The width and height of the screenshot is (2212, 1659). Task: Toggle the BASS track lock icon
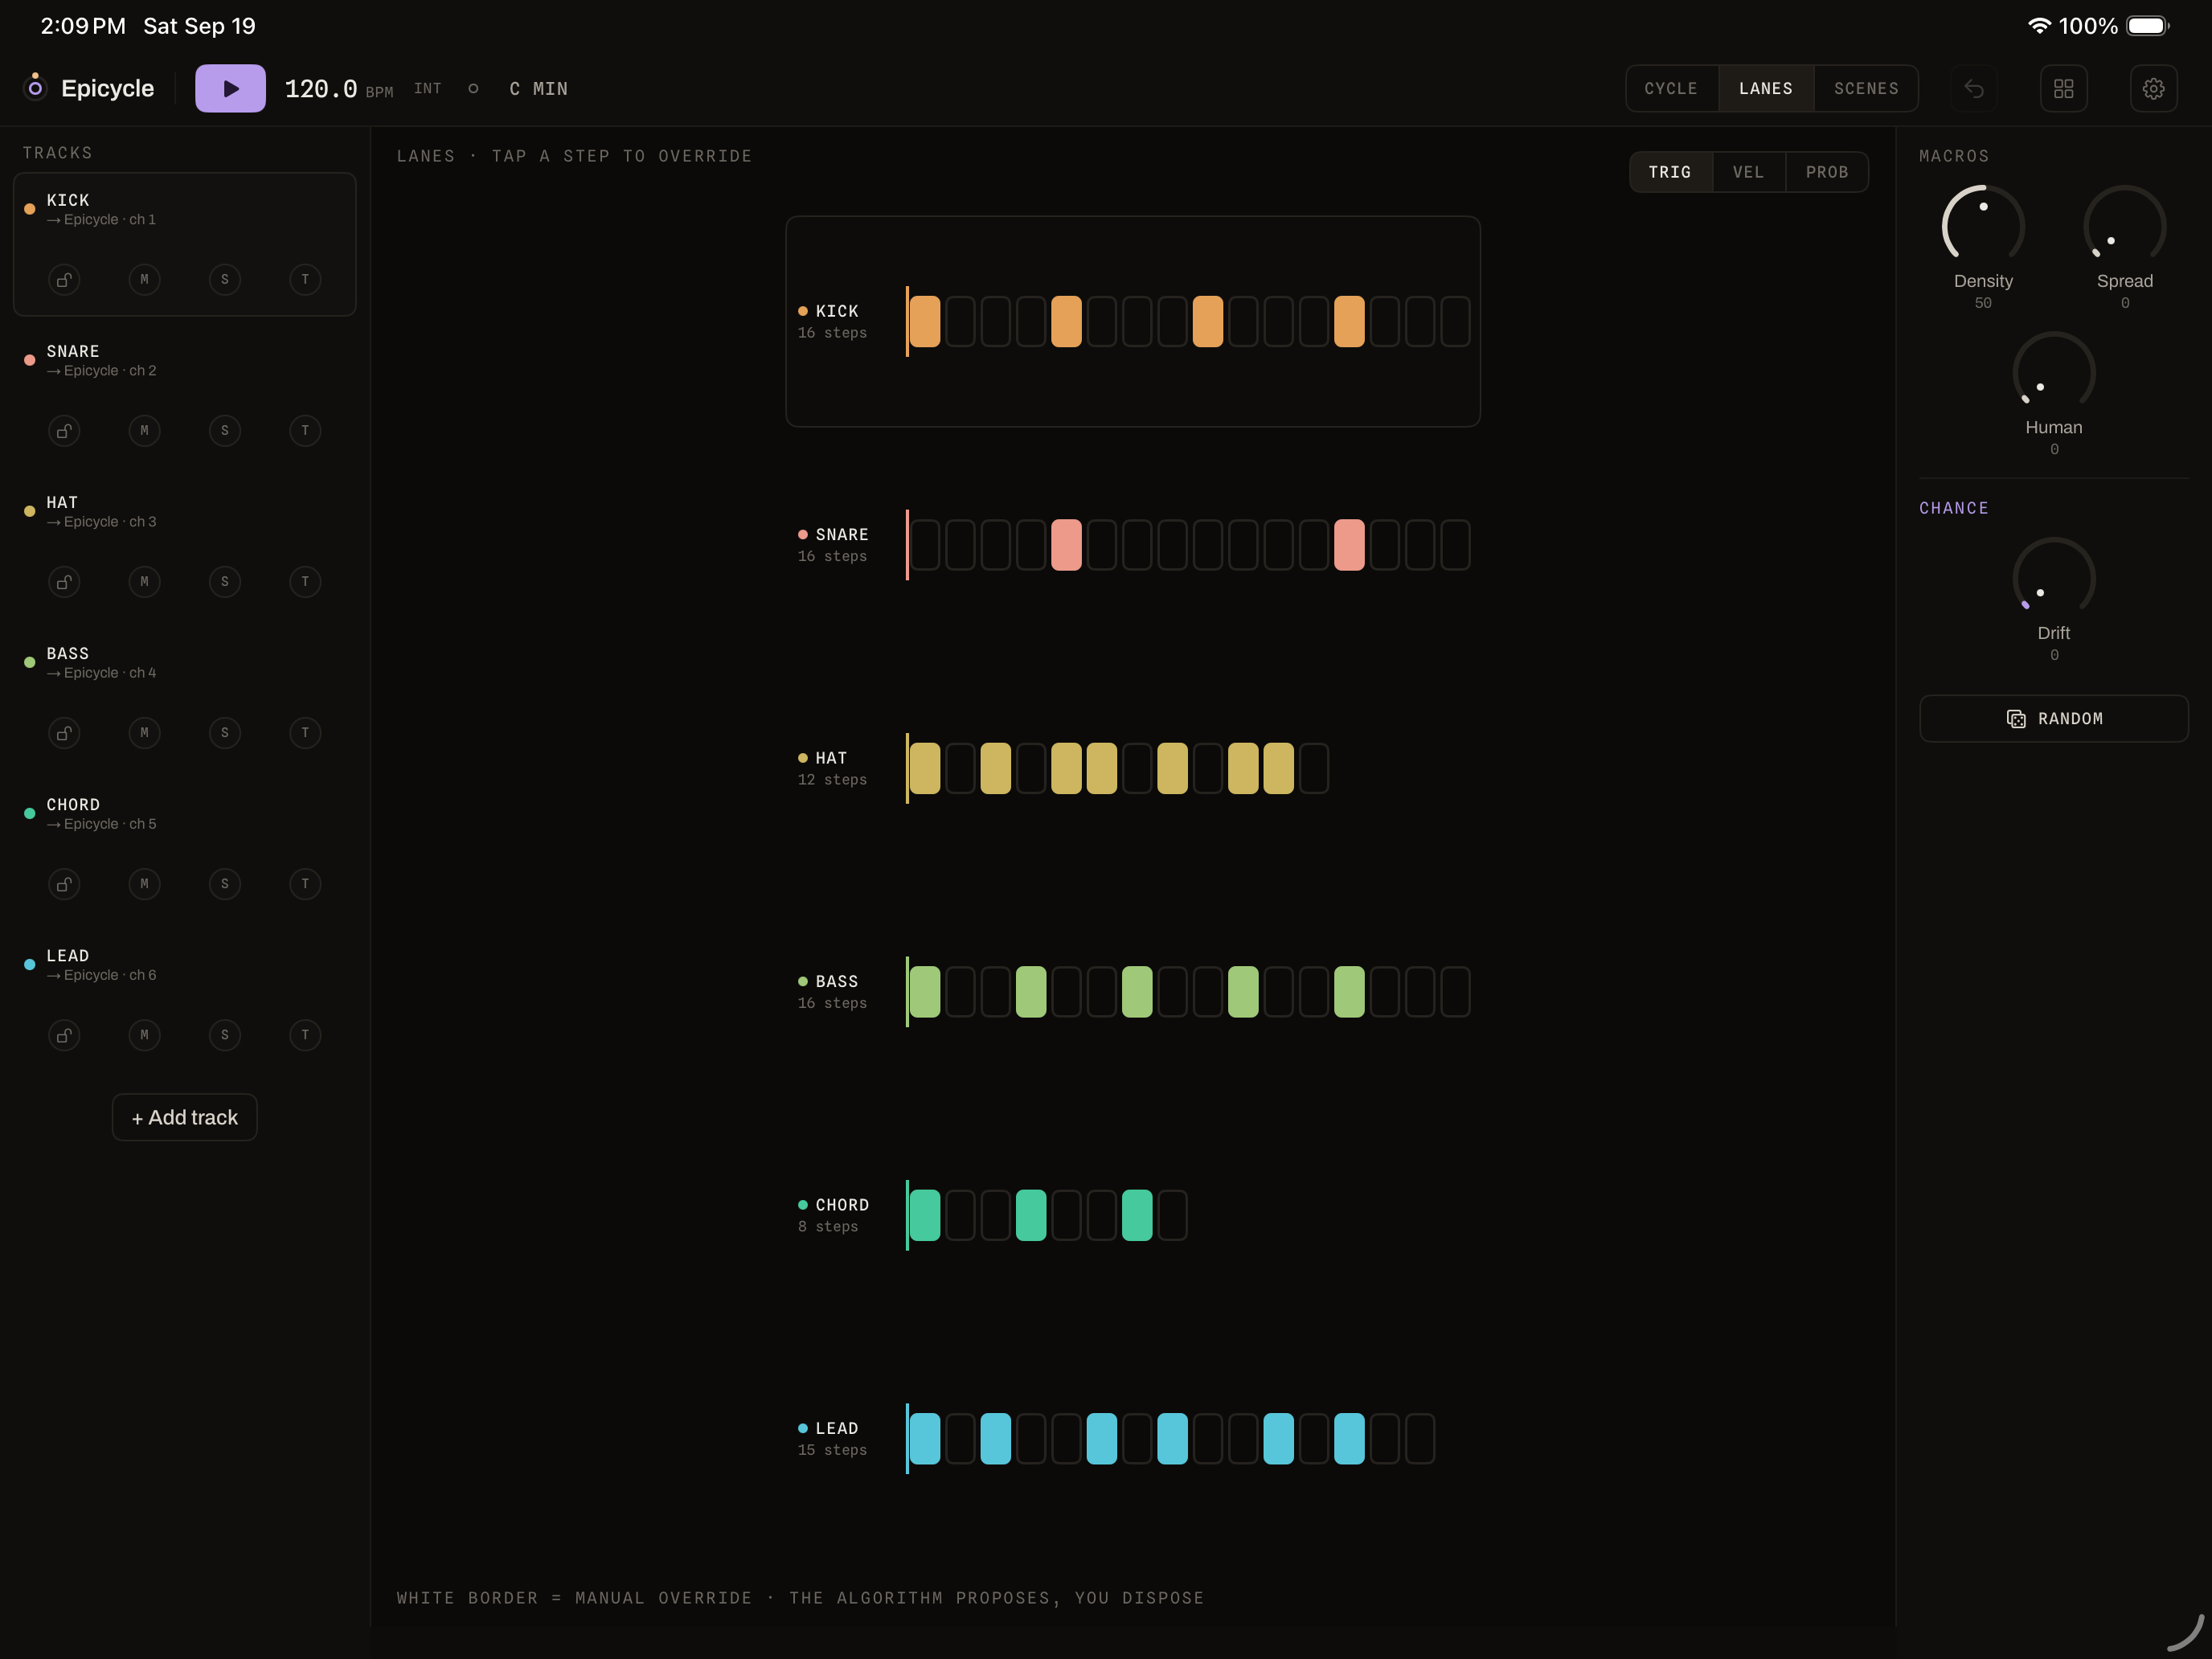pyautogui.click(x=64, y=733)
